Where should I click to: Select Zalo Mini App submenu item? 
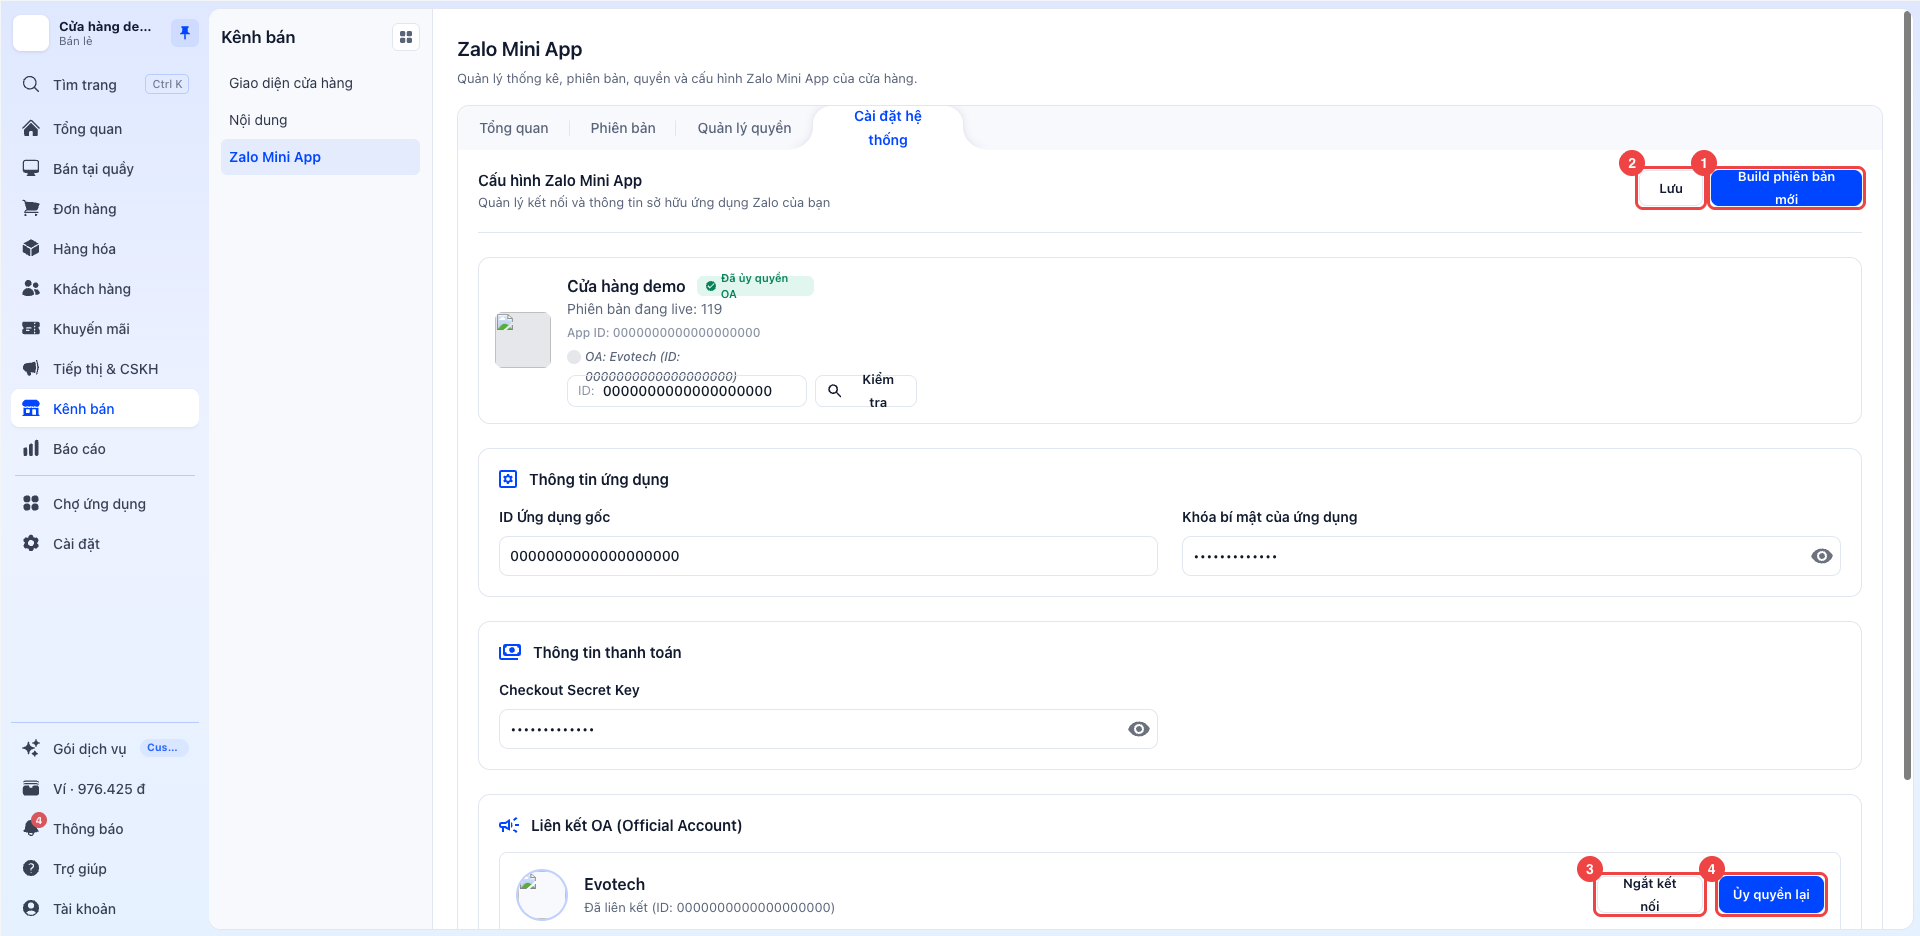click(x=320, y=157)
